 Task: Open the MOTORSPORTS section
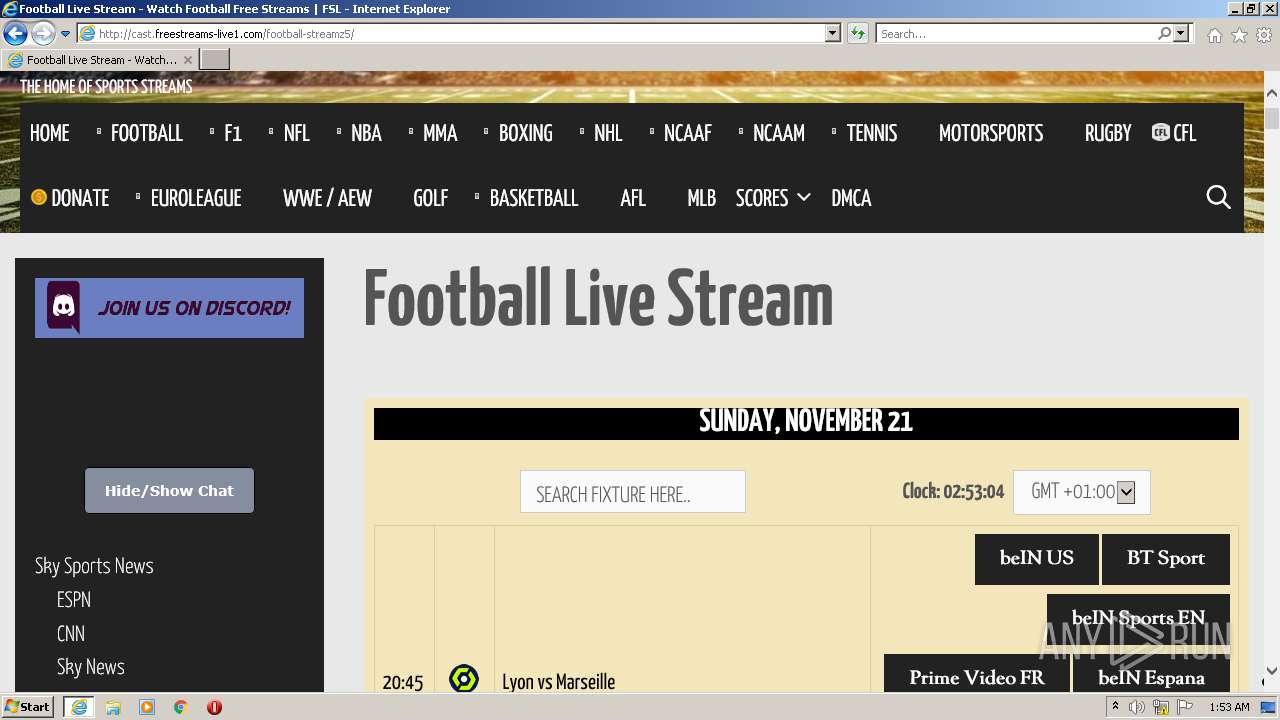point(991,133)
